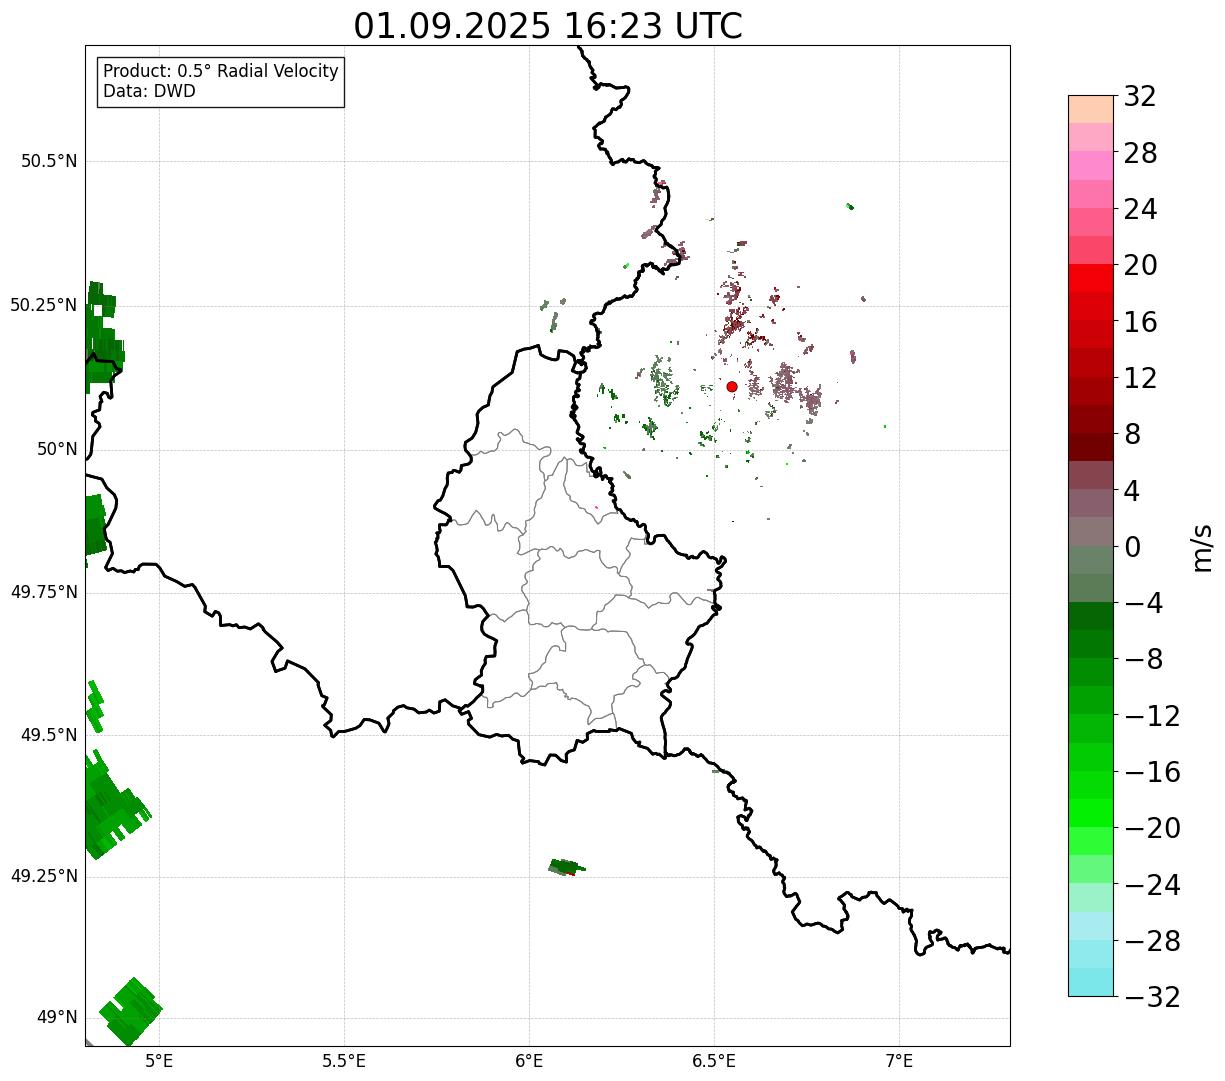Click the 50.25°N latitude tick label
Image resolution: width=1225 pixels, height=1081 pixels.
coord(44,305)
